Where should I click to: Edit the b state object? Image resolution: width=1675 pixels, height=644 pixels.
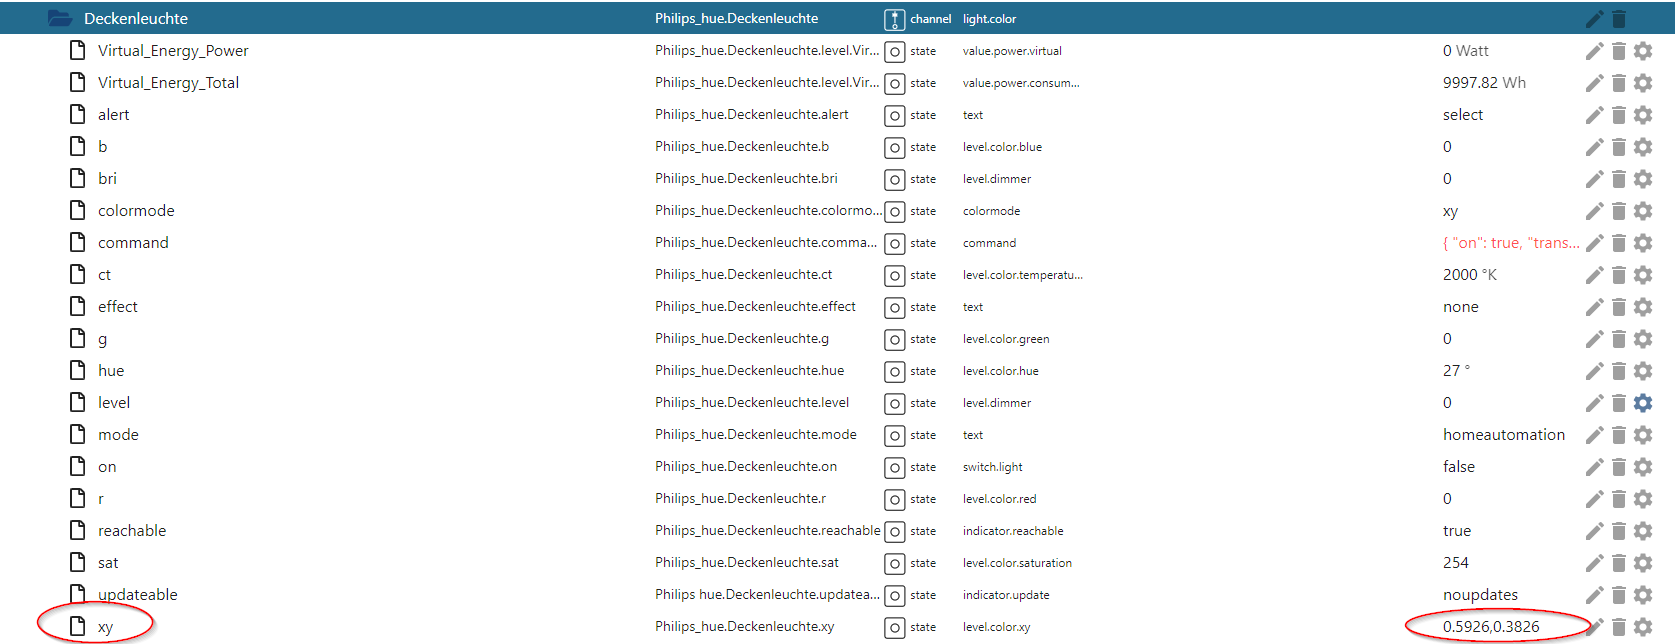tap(1595, 147)
